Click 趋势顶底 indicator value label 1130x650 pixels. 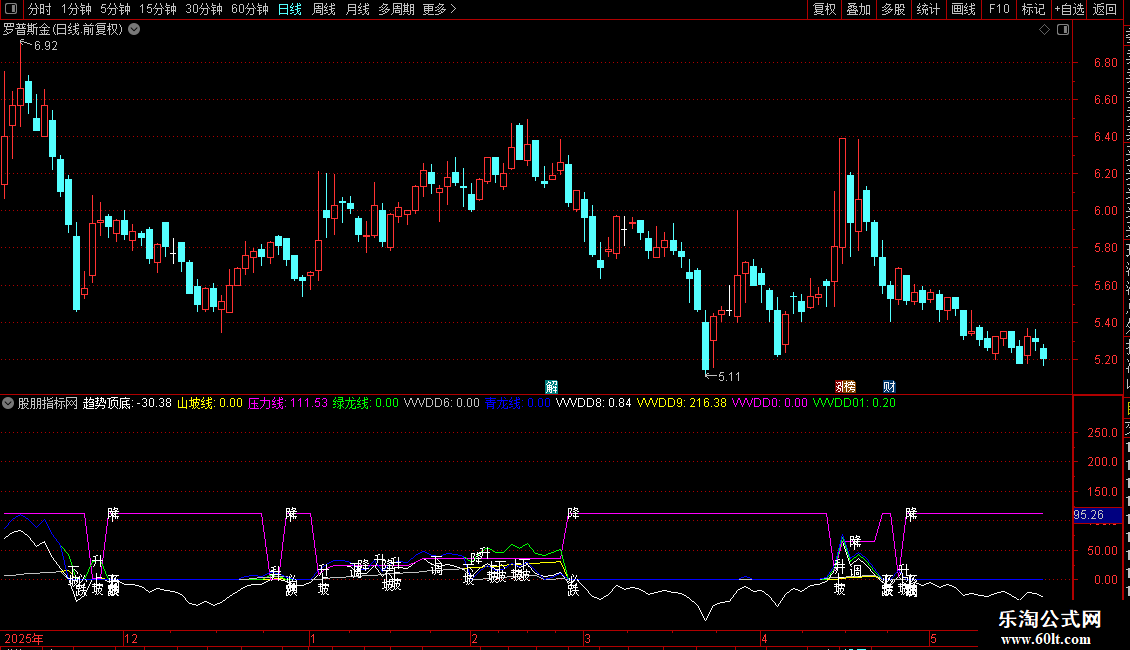pyautogui.click(x=127, y=403)
